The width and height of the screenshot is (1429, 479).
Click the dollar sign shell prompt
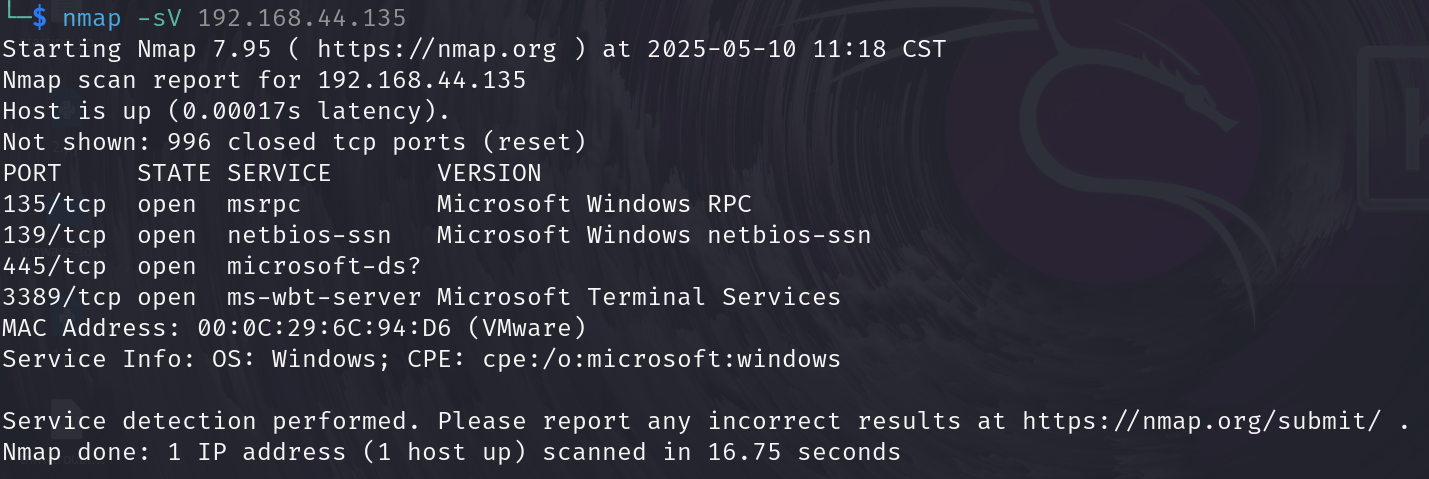coord(38,17)
